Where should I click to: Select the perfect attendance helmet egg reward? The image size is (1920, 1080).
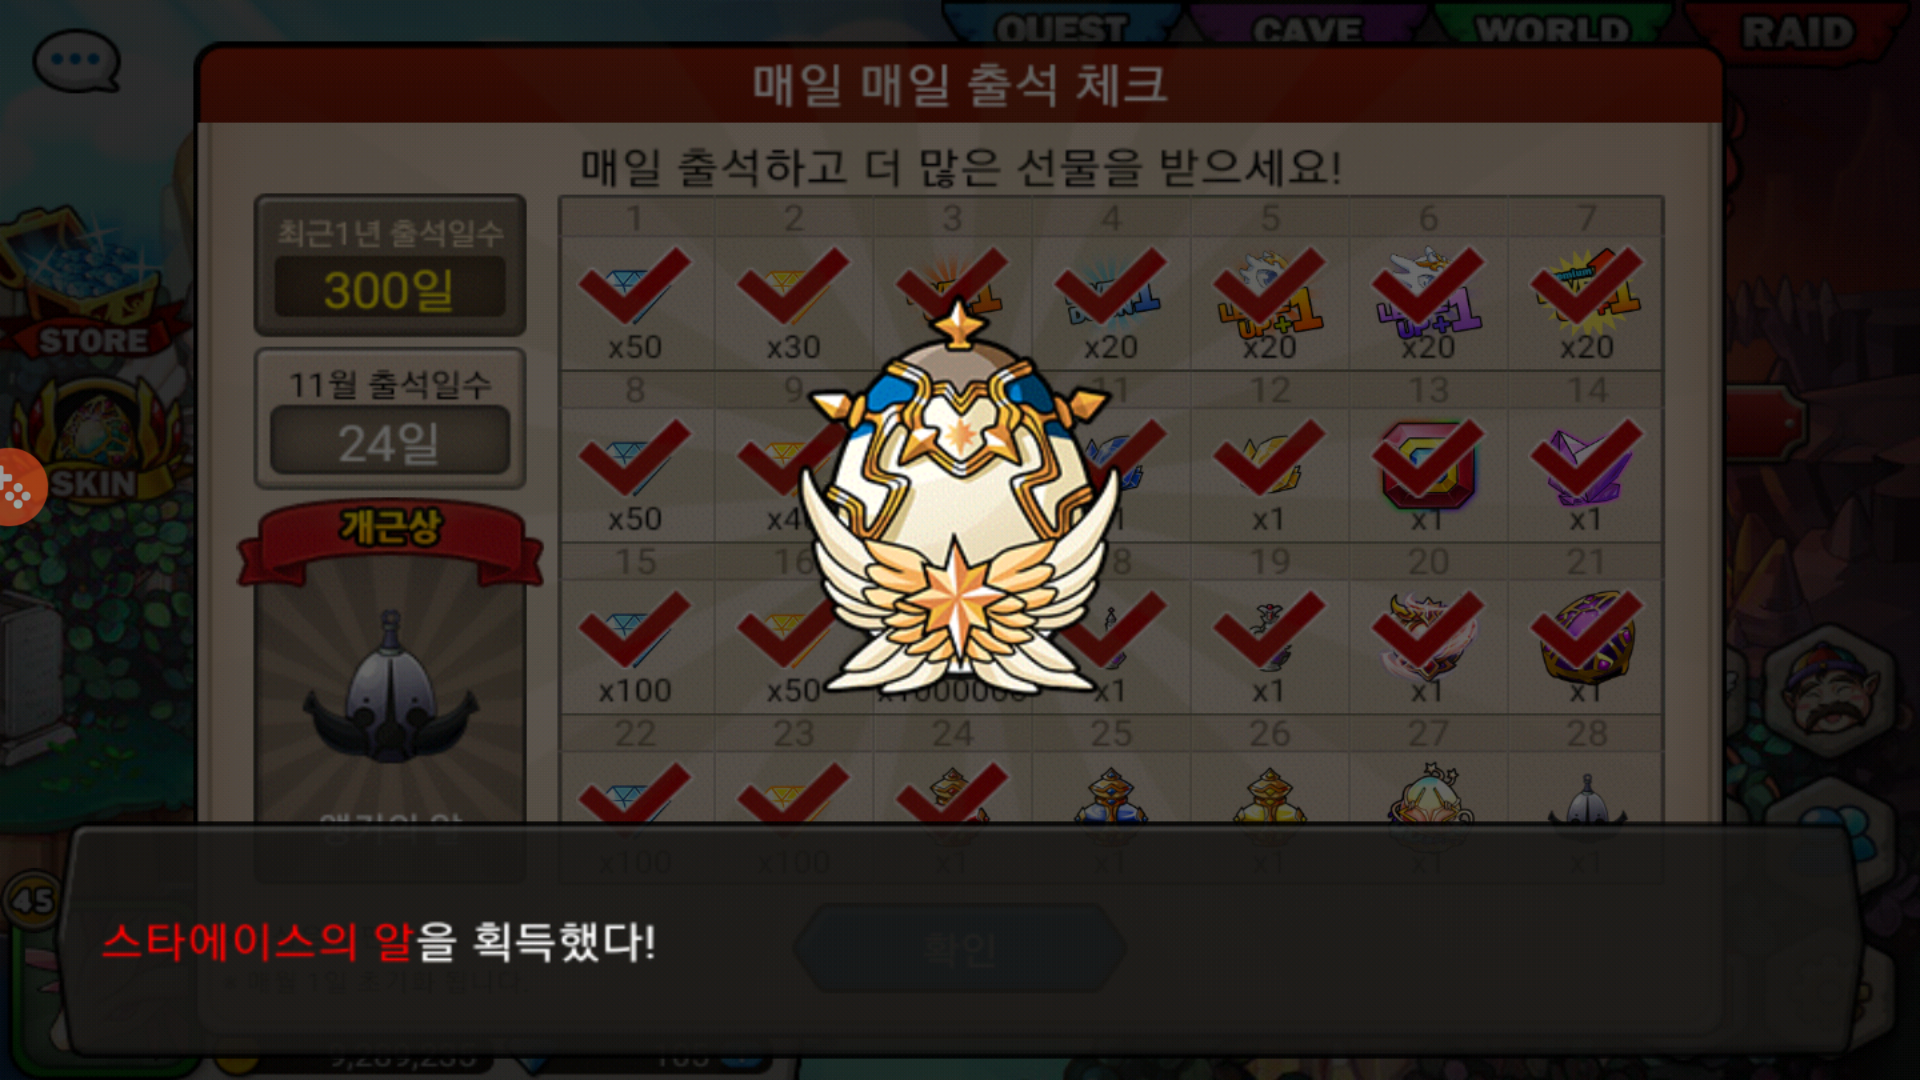(x=390, y=690)
